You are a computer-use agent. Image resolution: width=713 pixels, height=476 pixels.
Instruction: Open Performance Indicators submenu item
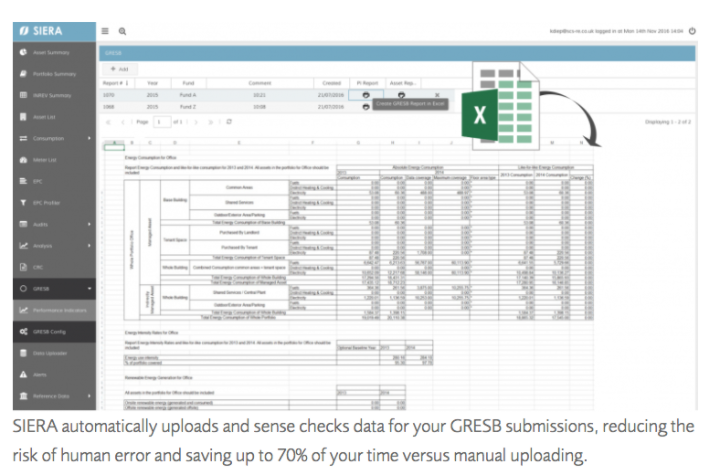point(54,310)
